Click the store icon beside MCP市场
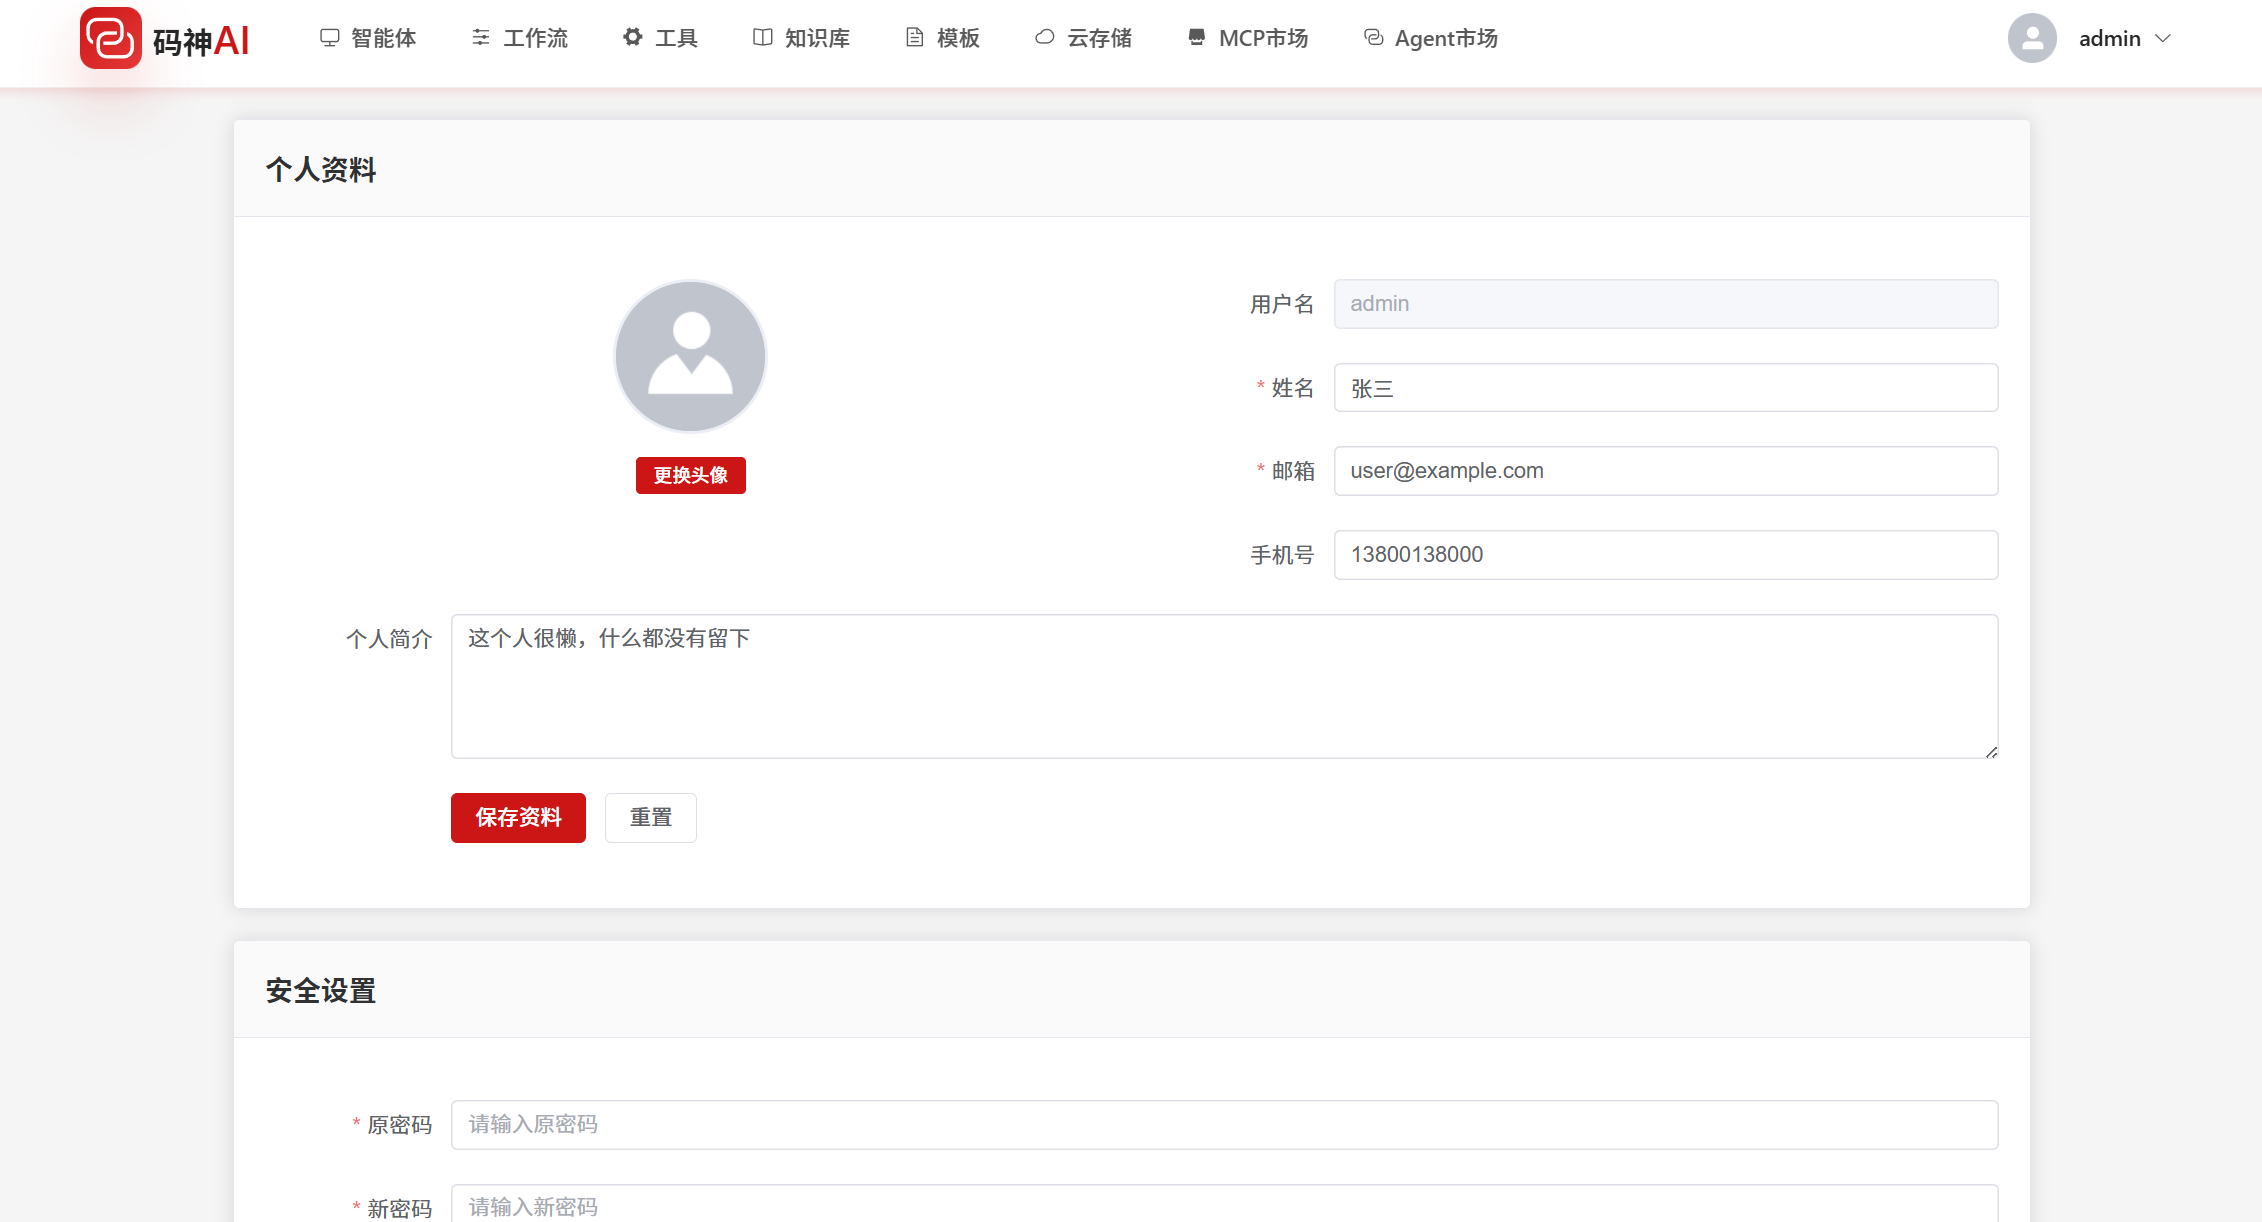Screen dimensions: 2262x1222 coord(1196,38)
